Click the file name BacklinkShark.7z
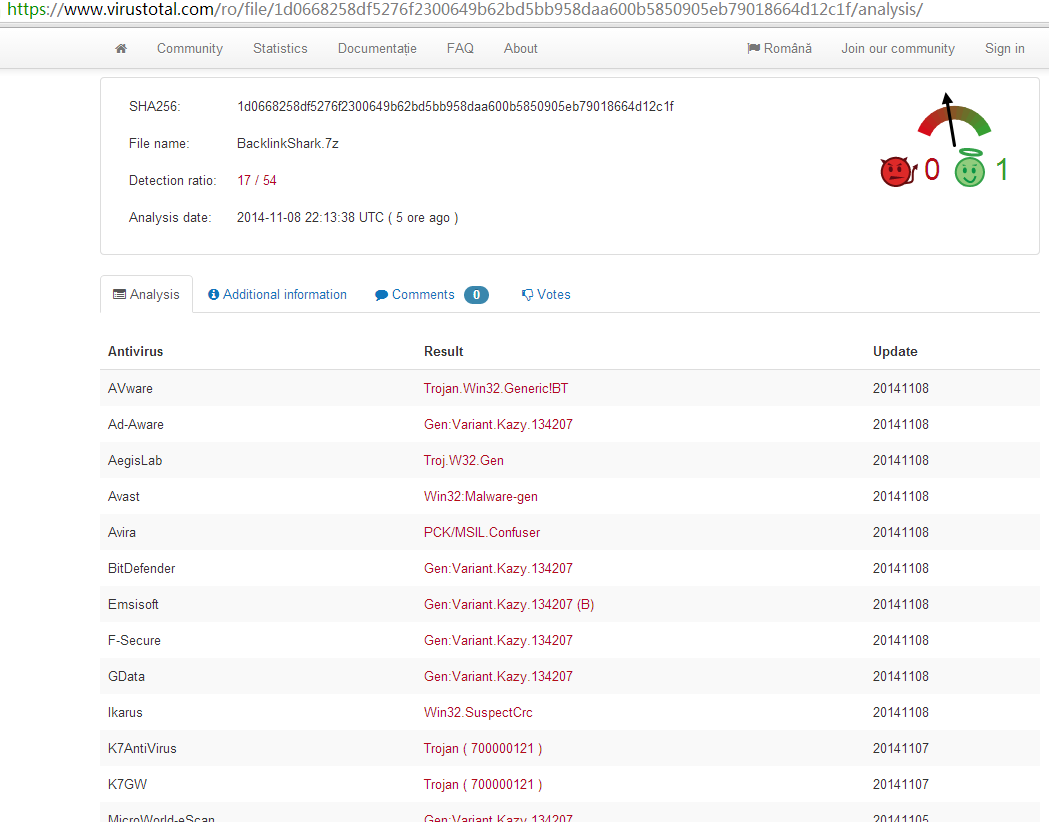The height and width of the screenshot is (822, 1049). click(288, 144)
